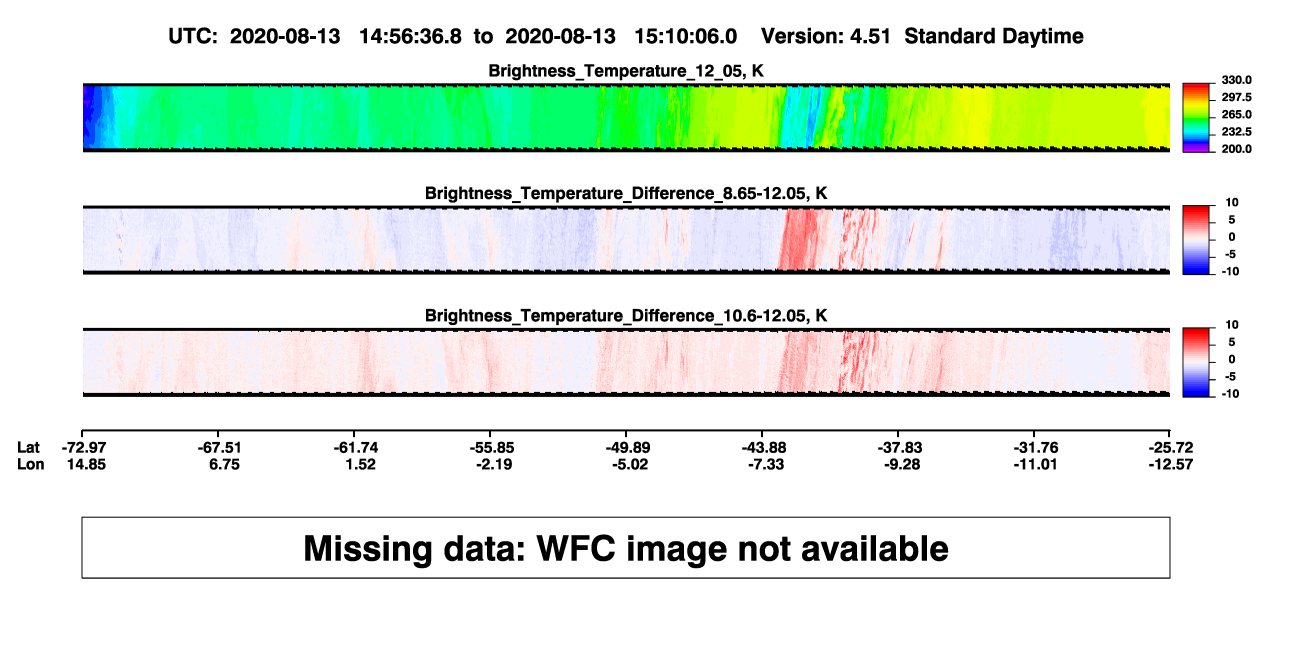Click the 10.6-12.05 difference image strip
The height and width of the screenshot is (667, 1300).
pyautogui.click(x=626, y=362)
